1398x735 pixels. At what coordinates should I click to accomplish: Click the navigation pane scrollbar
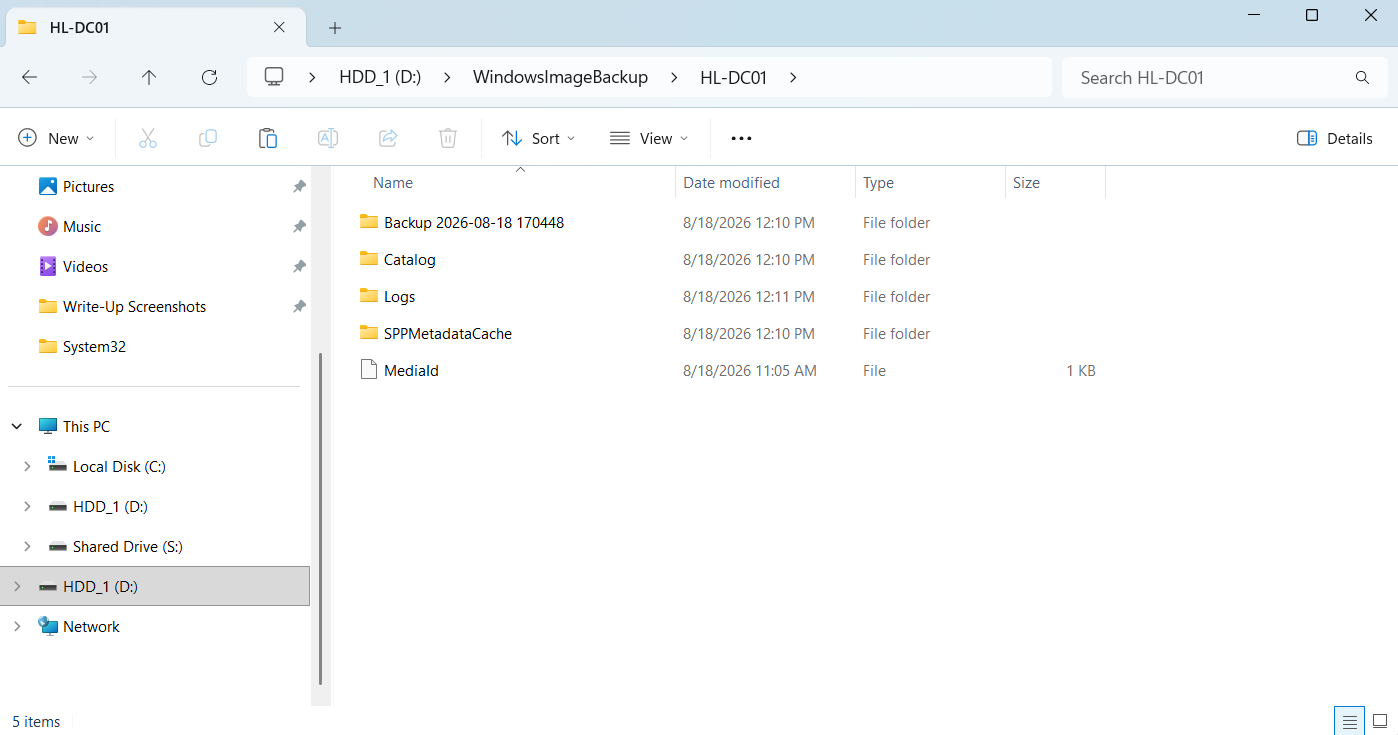coord(320,519)
